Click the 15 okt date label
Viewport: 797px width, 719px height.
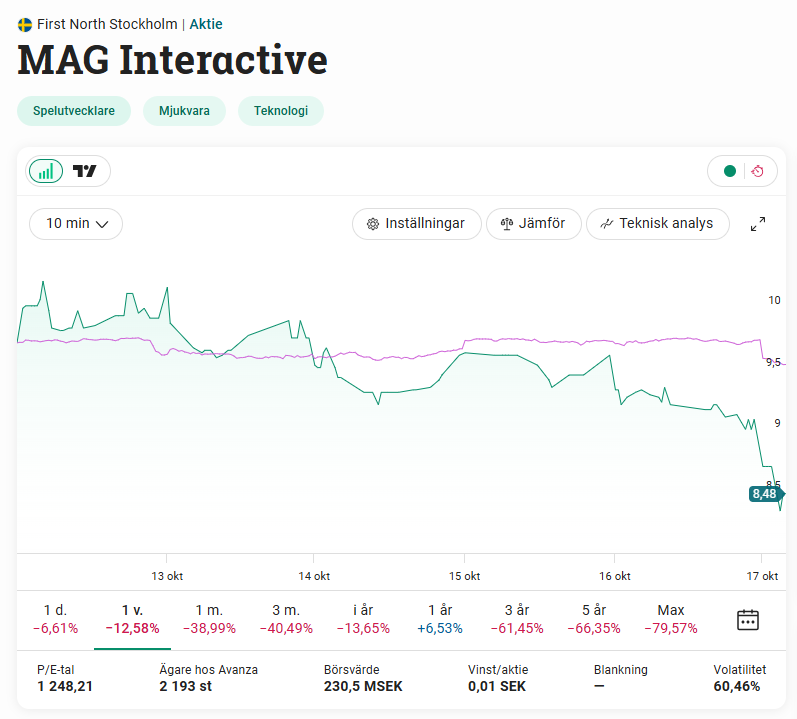tap(465, 576)
